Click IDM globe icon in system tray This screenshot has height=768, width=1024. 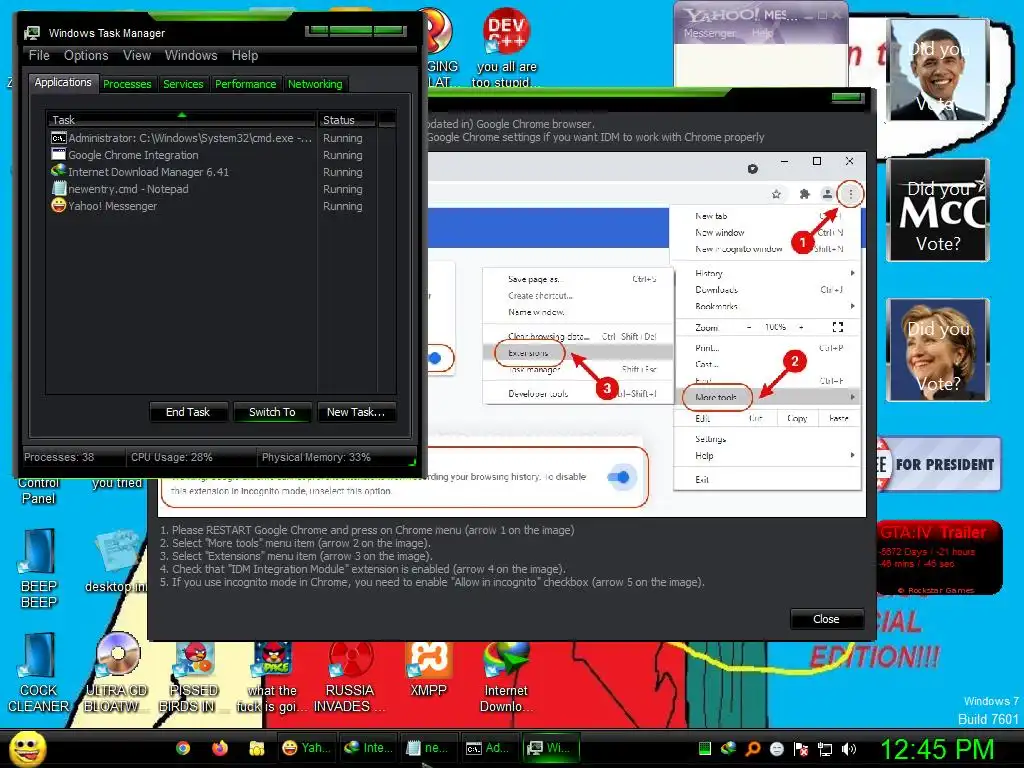tap(729, 749)
